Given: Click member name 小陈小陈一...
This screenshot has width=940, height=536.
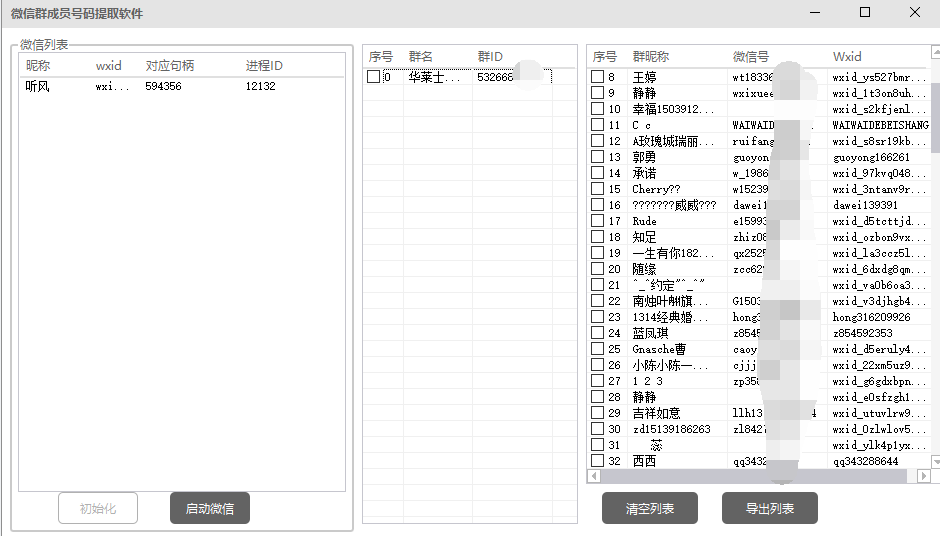Looking at the screenshot, I should [670, 365].
